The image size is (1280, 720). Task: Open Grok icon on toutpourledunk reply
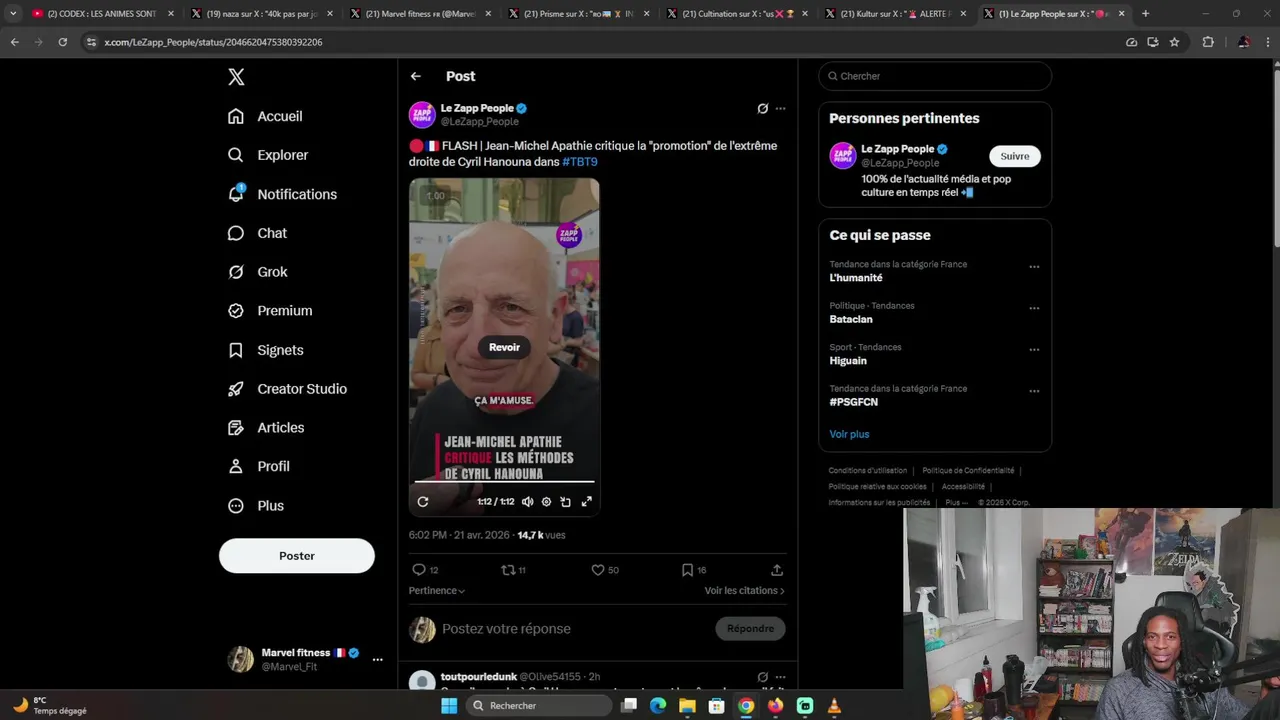pyautogui.click(x=762, y=677)
